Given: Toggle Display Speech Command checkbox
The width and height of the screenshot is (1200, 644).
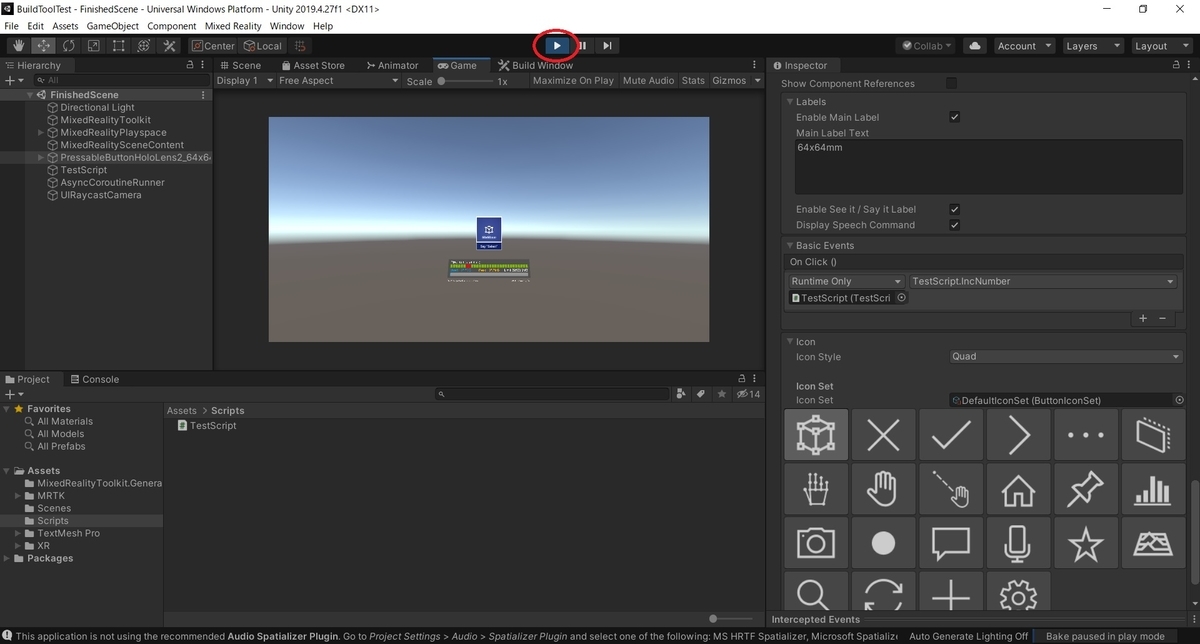Looking at the screenshot, I should 954,225.
